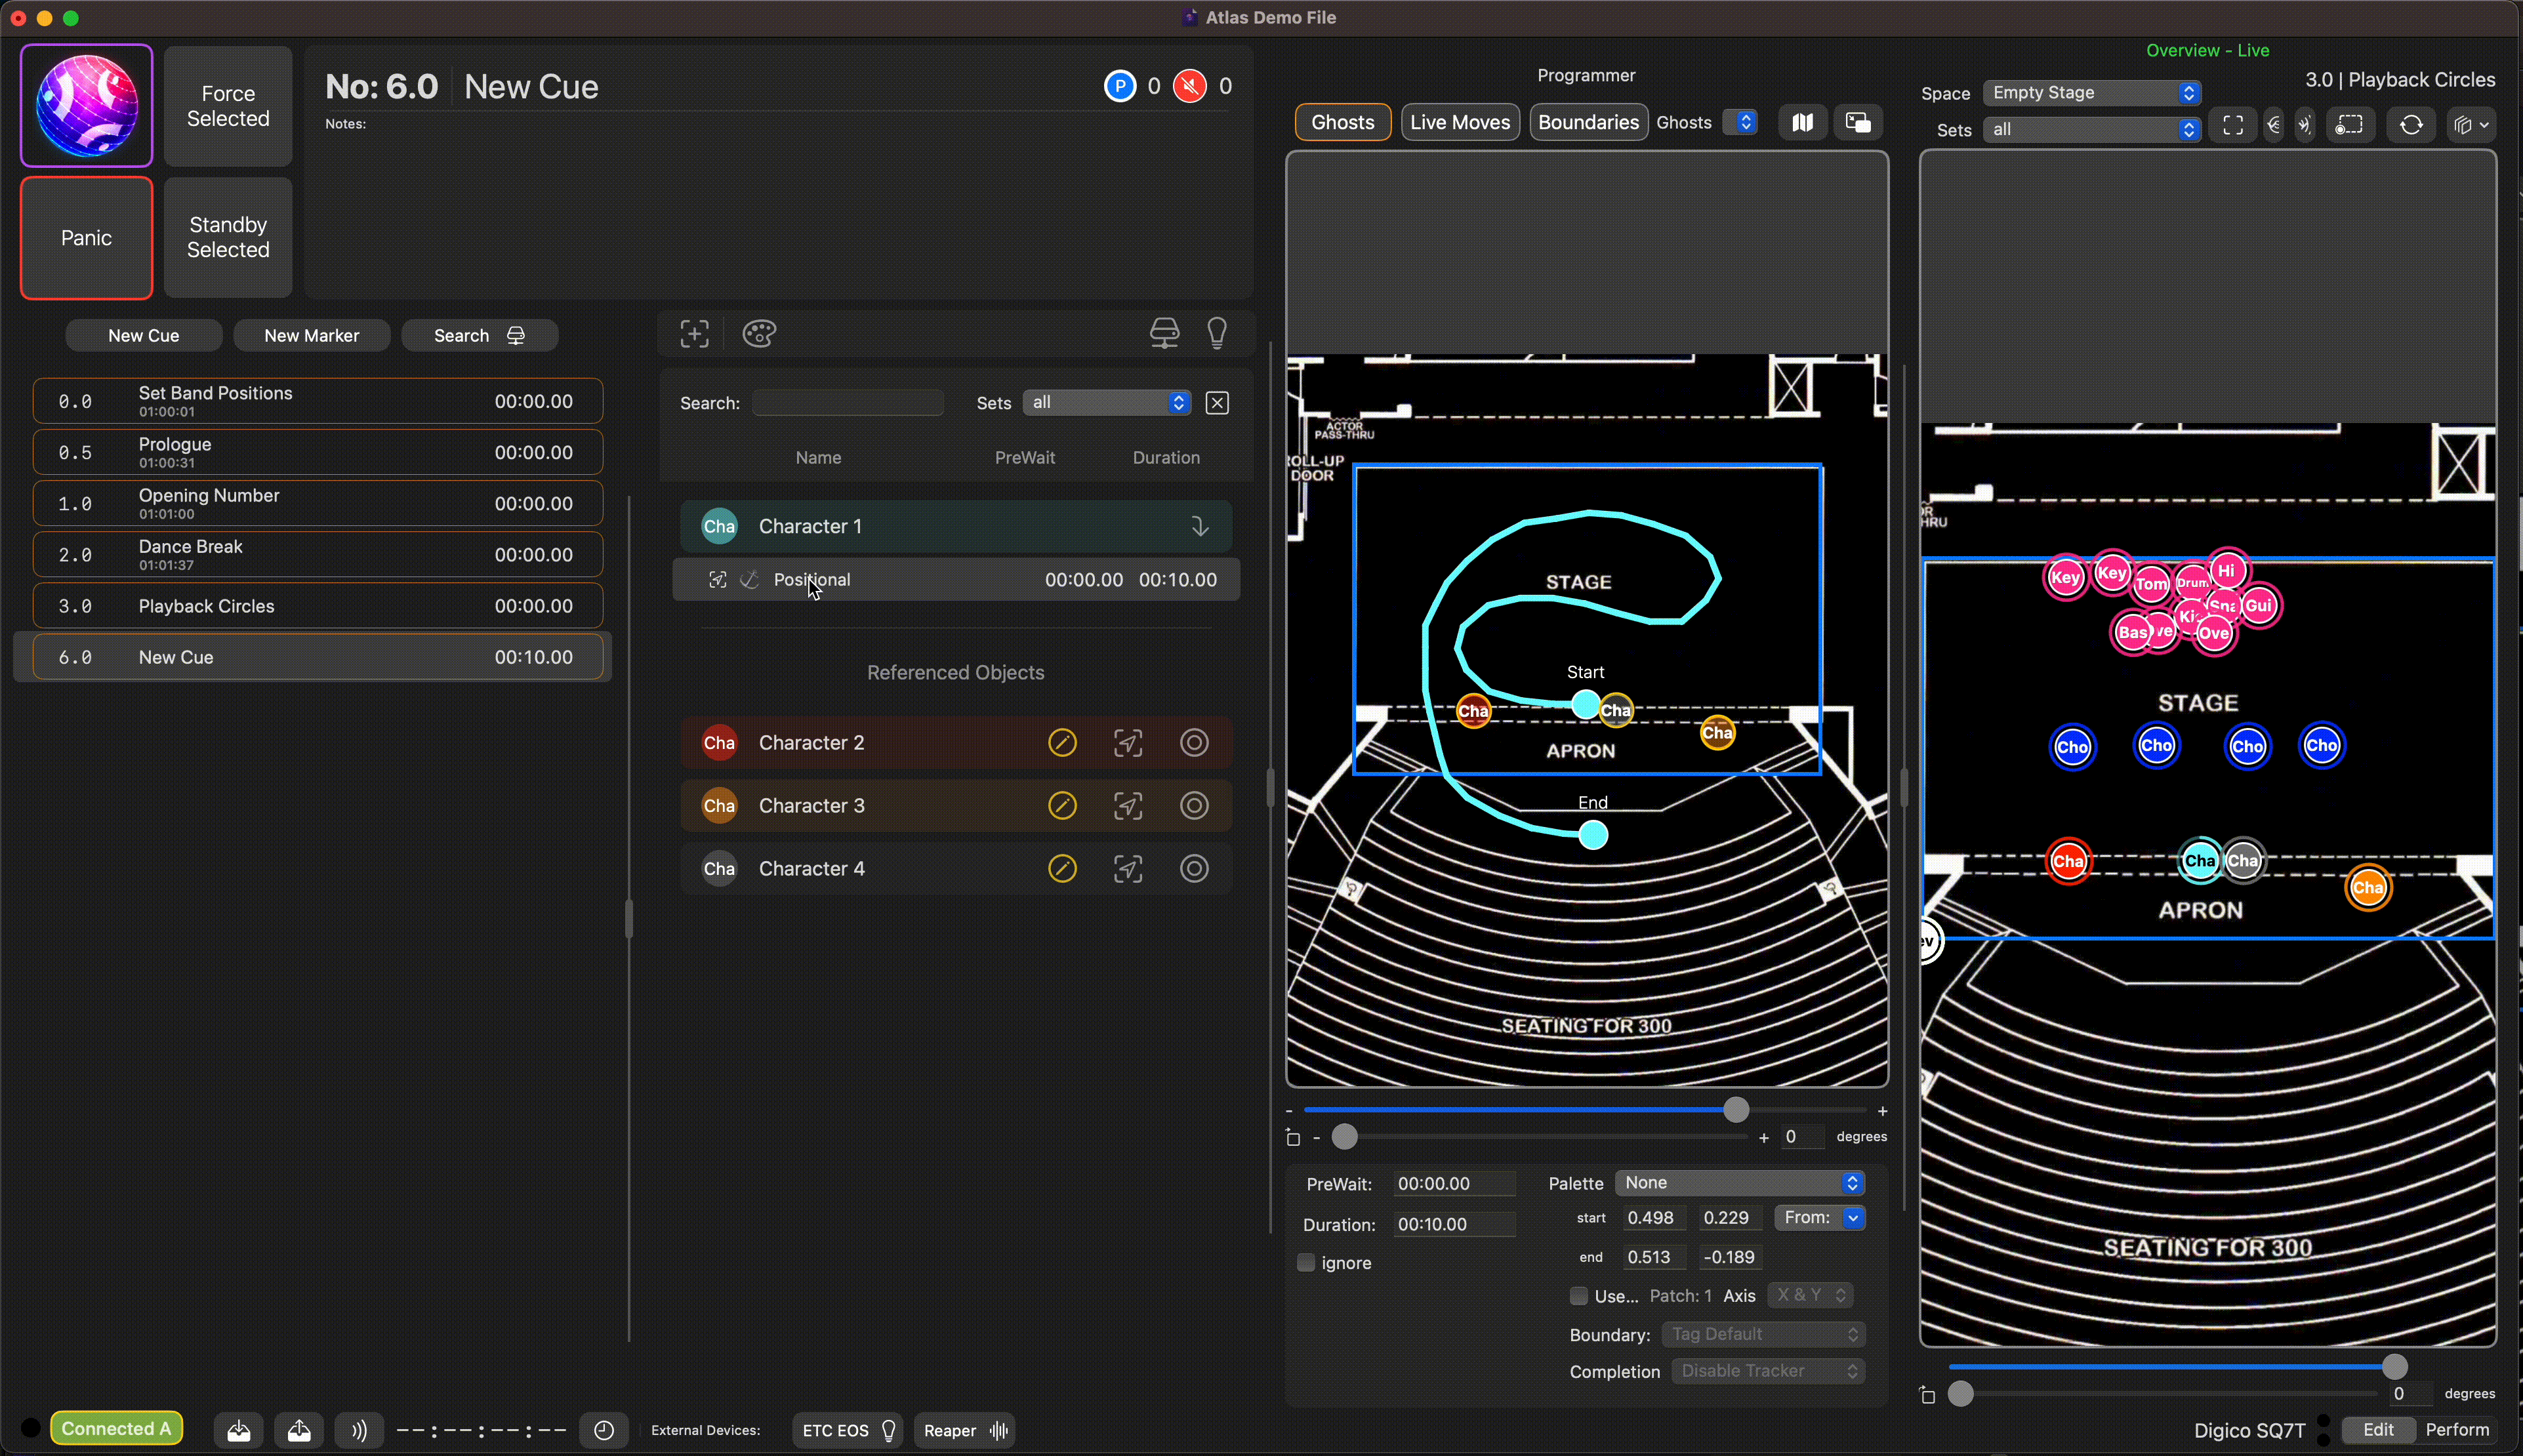This screenshot has width=2523, height=1456.
Task: Open the color palette icon
Action: click(759, 334)
